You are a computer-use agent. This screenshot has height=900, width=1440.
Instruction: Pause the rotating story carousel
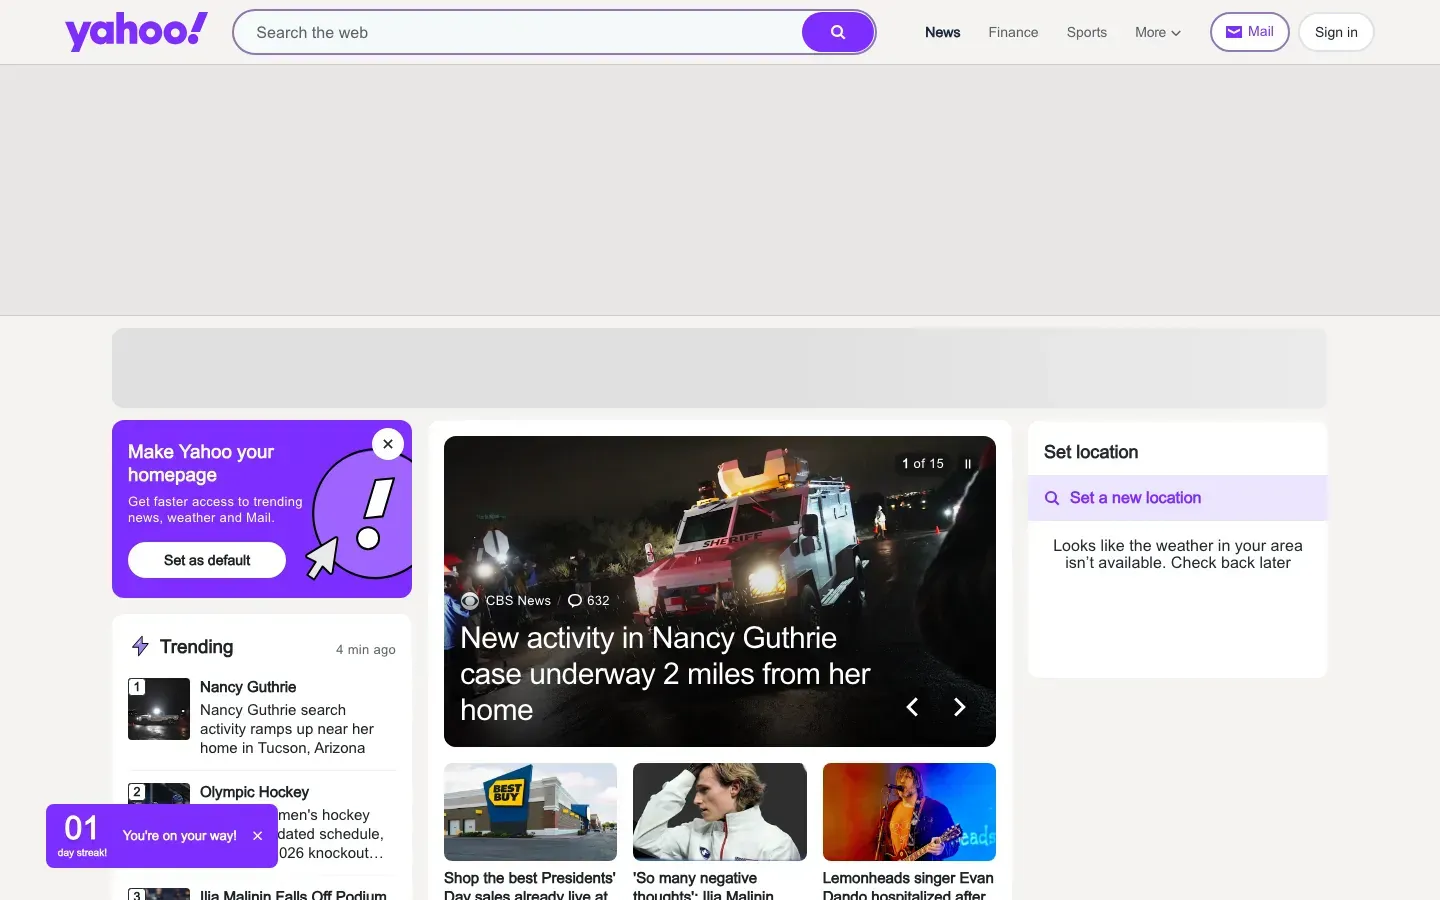968,464
